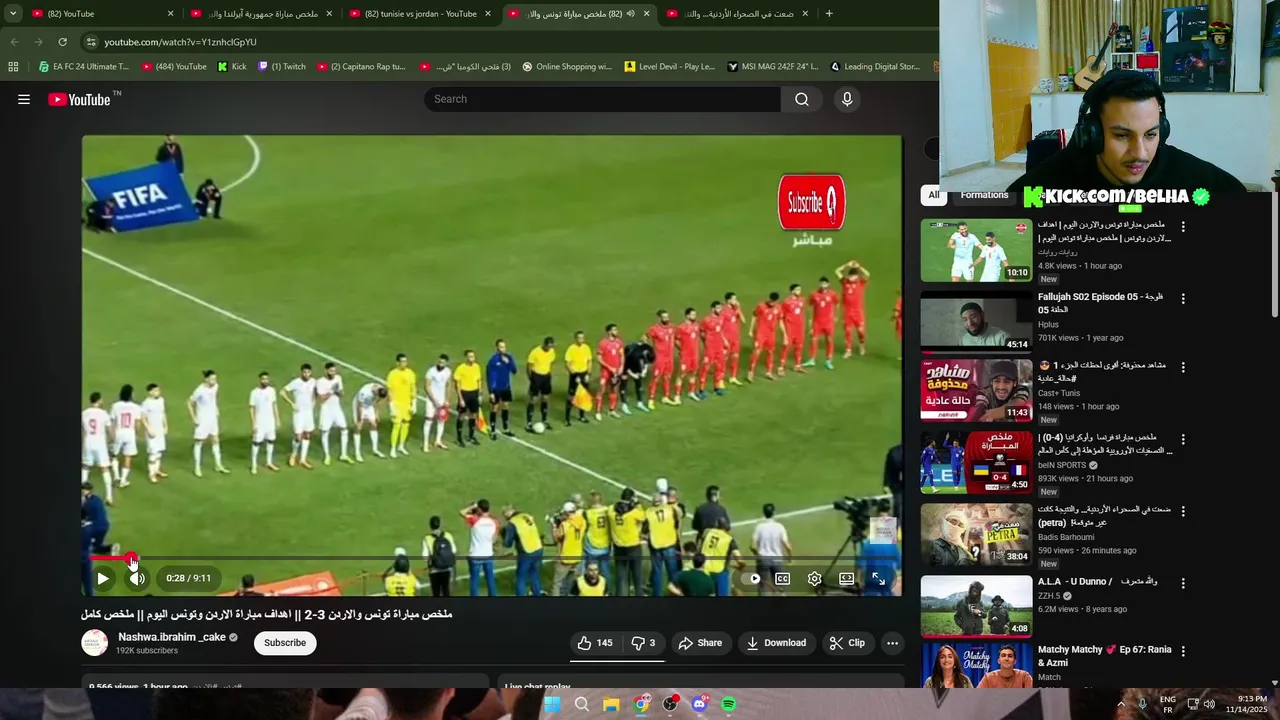Open Discord from the taskbar
Viewport: 1280px width, 720px height.
(699, 704)
